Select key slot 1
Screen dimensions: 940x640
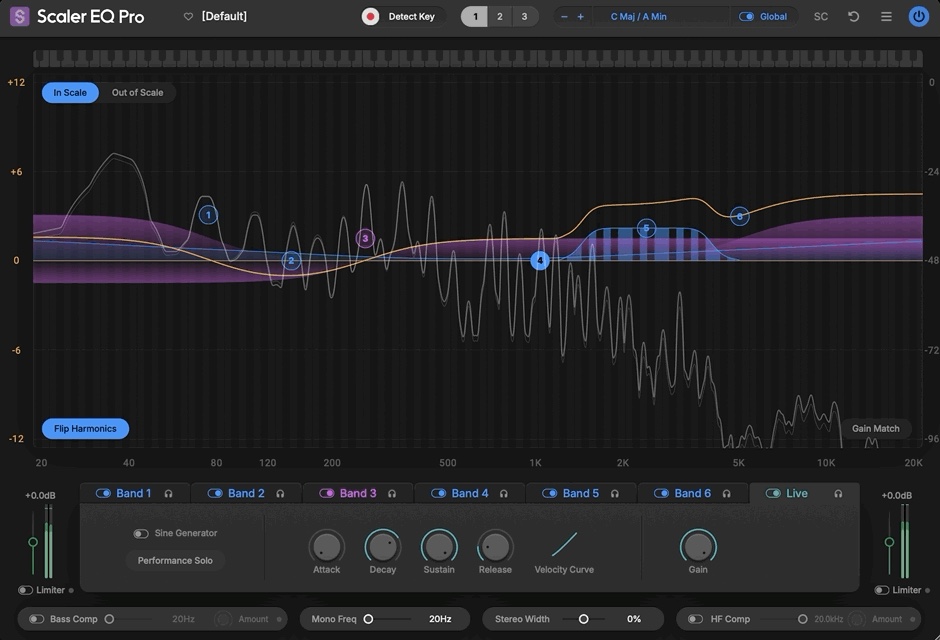474,17
